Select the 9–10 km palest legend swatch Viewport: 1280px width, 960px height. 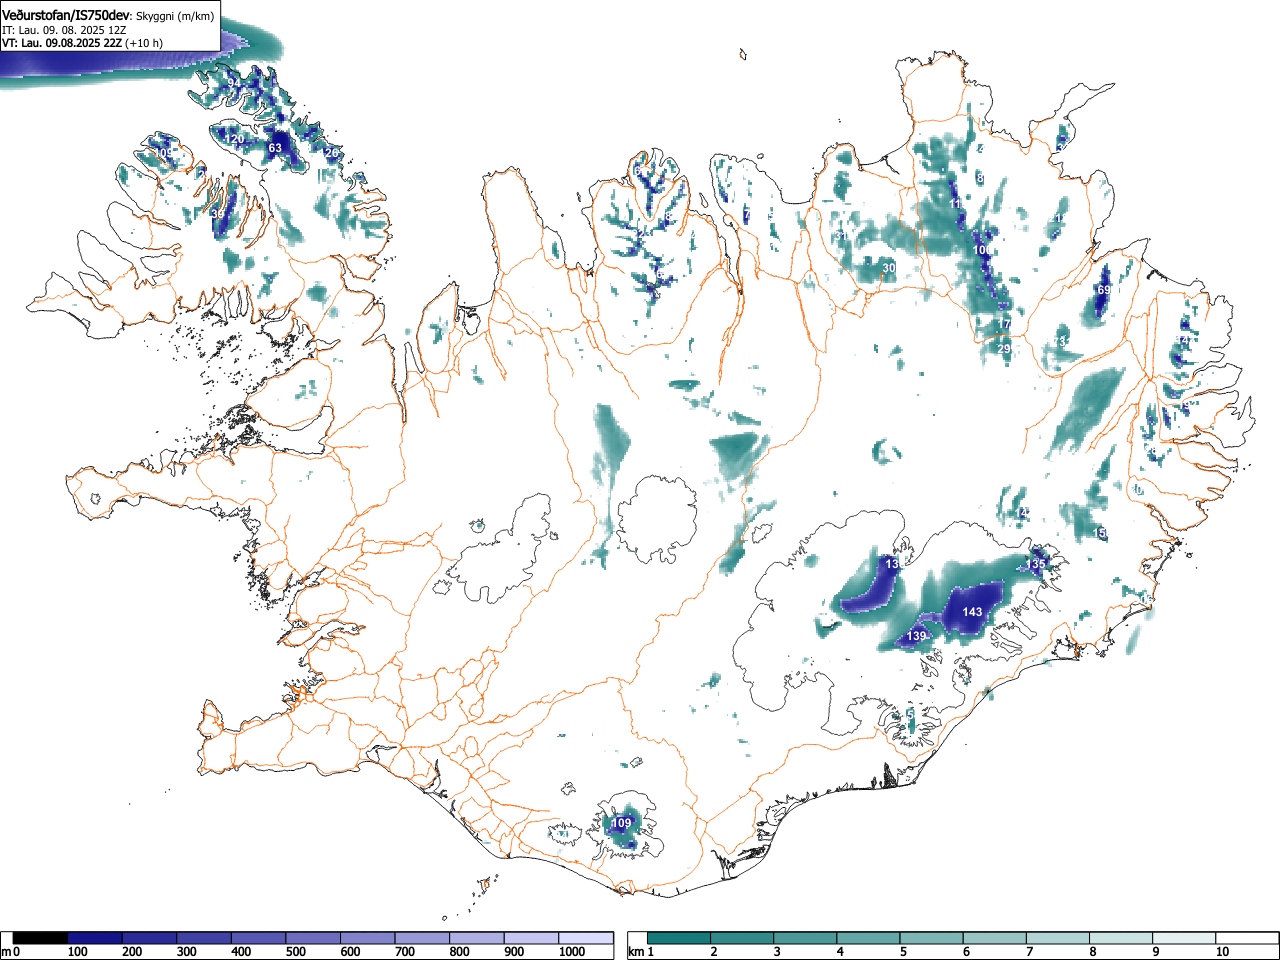tap(1186, 938)
